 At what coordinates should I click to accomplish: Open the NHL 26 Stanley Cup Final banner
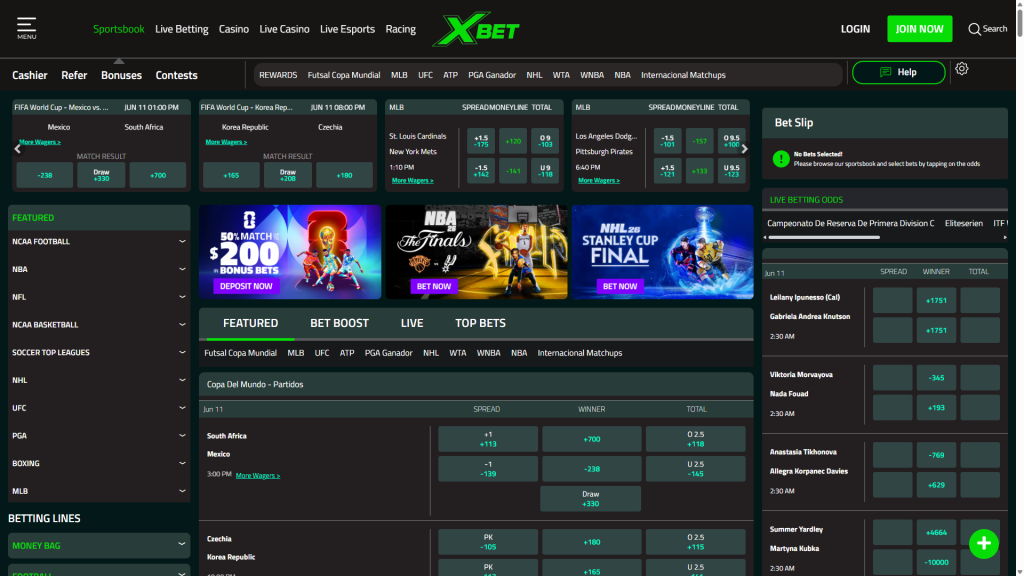pyautogui.click(x=662, y=252)
